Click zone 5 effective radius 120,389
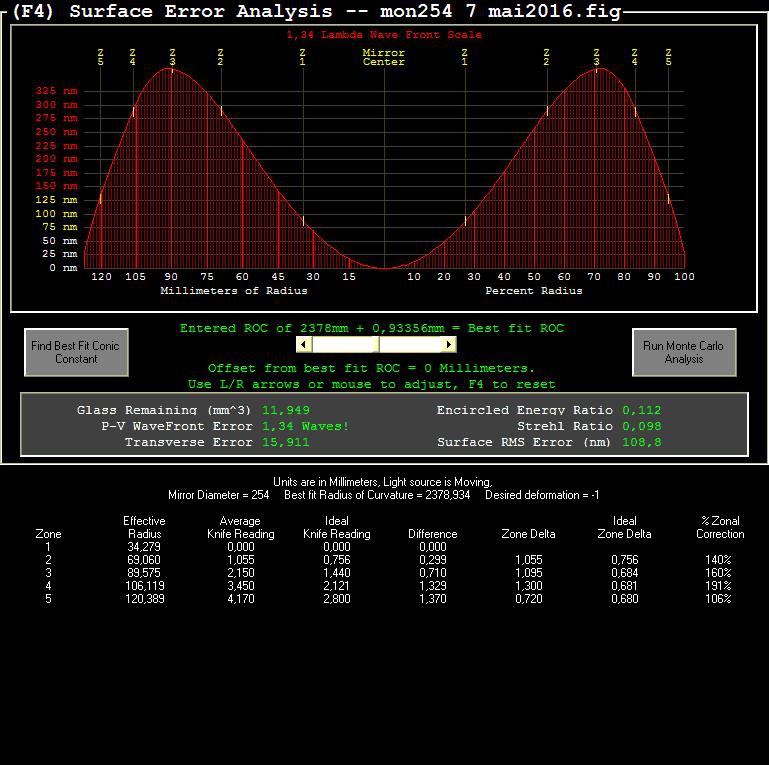The width and height of the screenshot is (769, 765). coord(145,599)
